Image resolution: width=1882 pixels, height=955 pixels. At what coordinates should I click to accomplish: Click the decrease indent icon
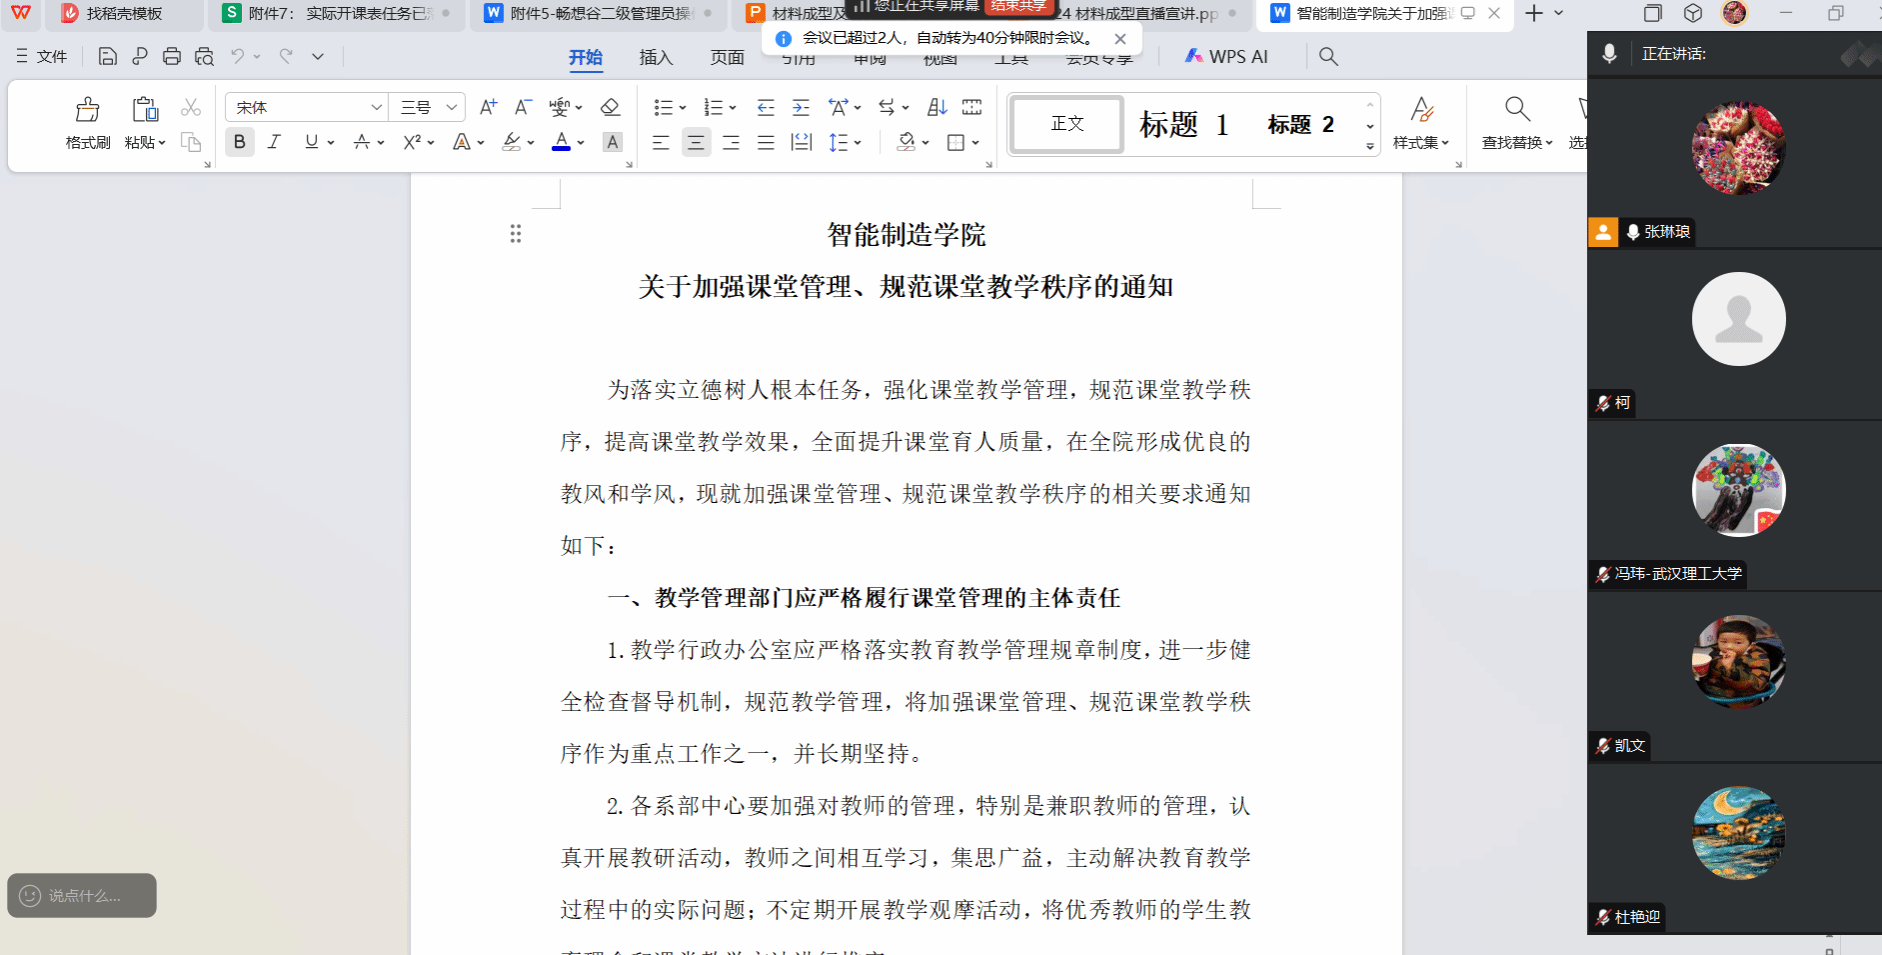(x=765, y=107)
